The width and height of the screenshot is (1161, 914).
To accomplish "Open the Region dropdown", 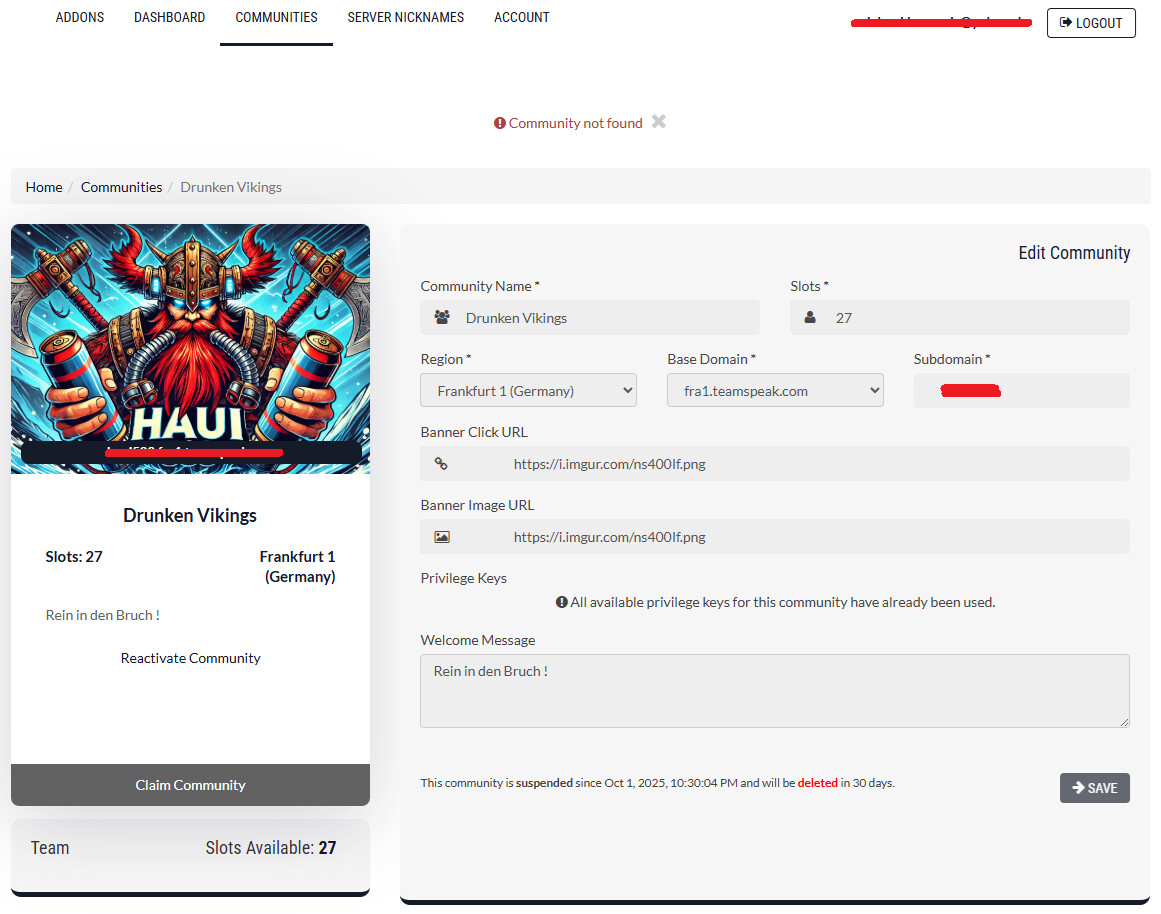I will coord(528,391).
